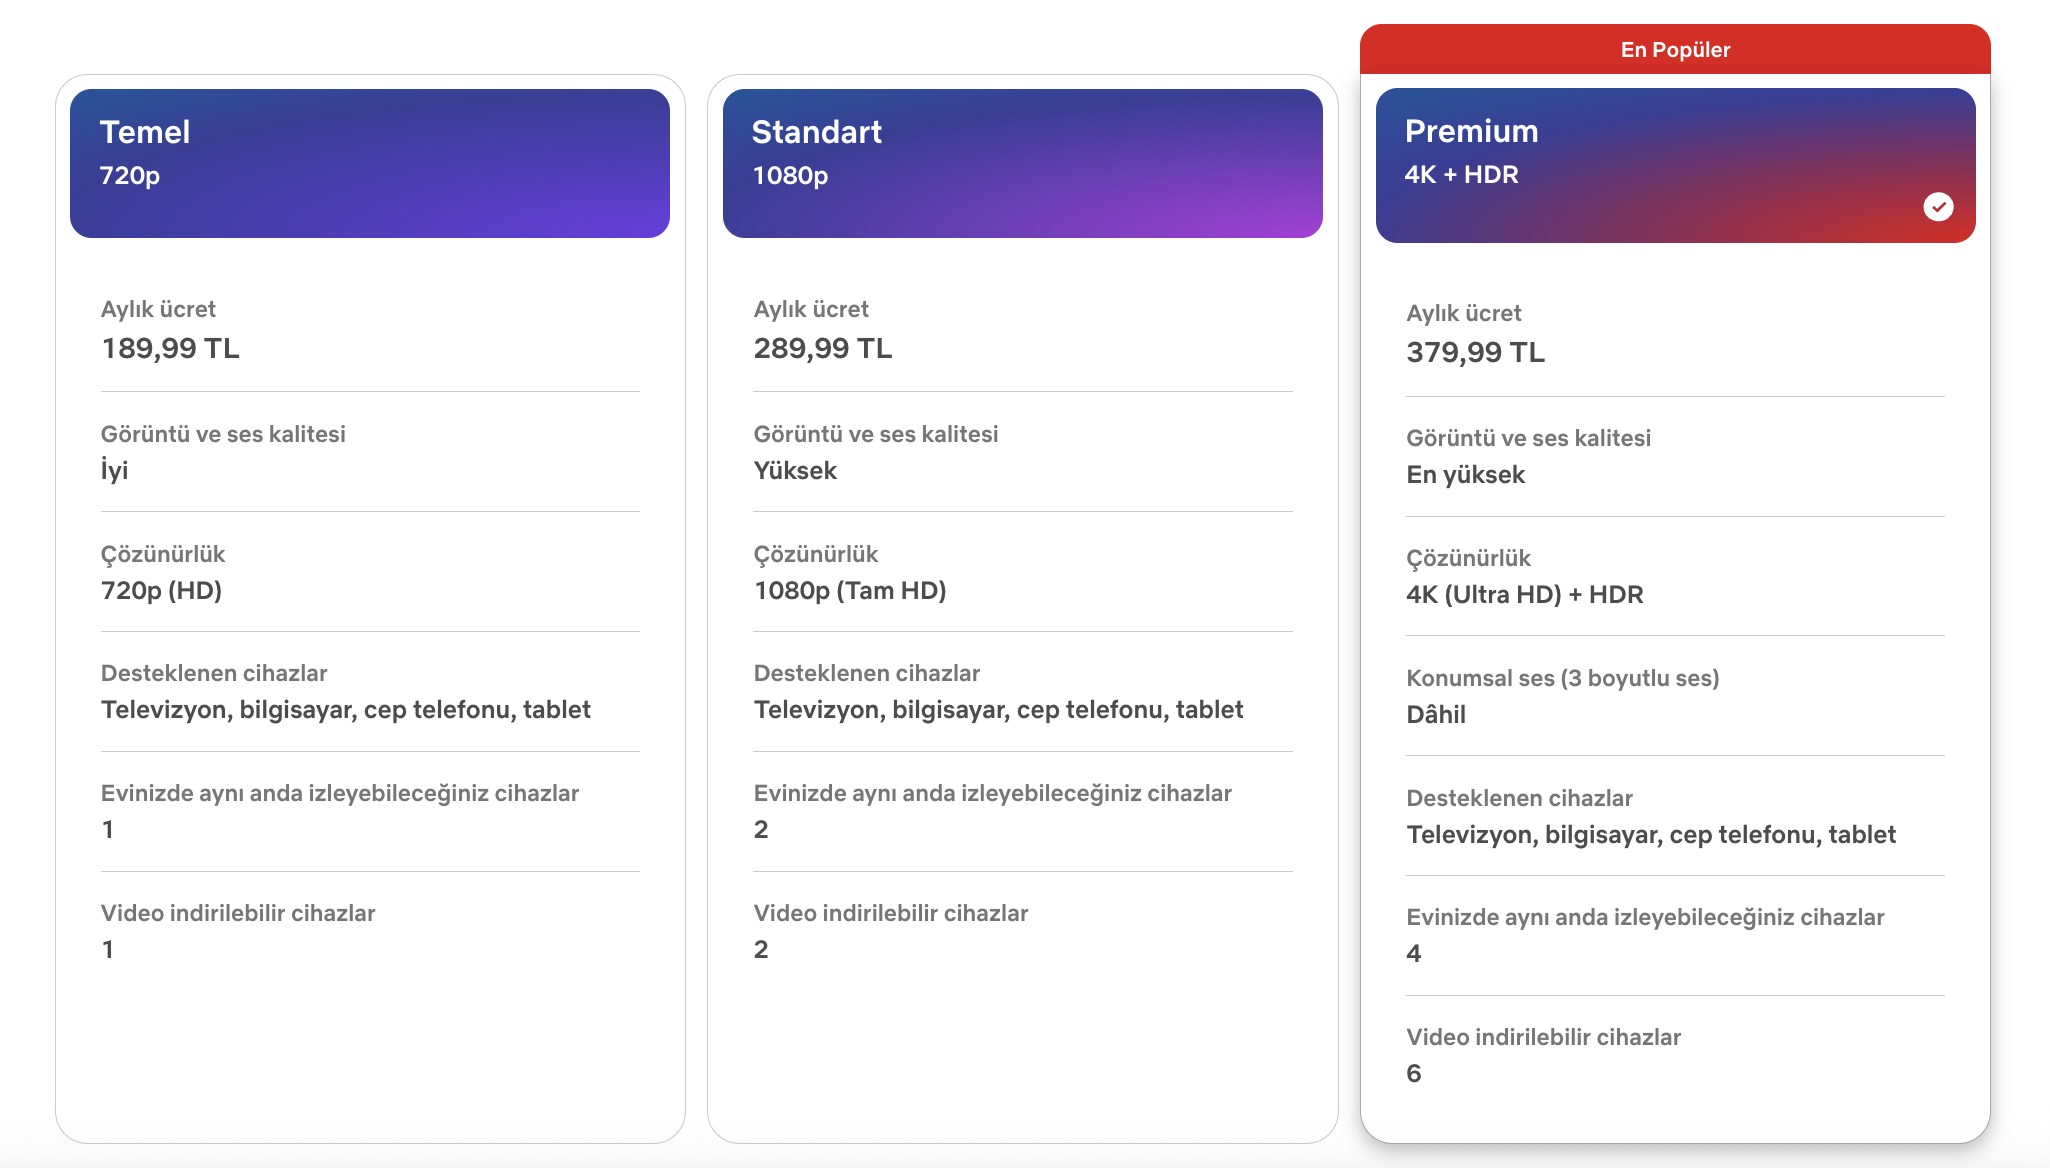Viewport: 2050px width, 1168px height.
Task: Select the Standart 1080p plan header
Action: pyautogui.click(x=1022, y=163)
